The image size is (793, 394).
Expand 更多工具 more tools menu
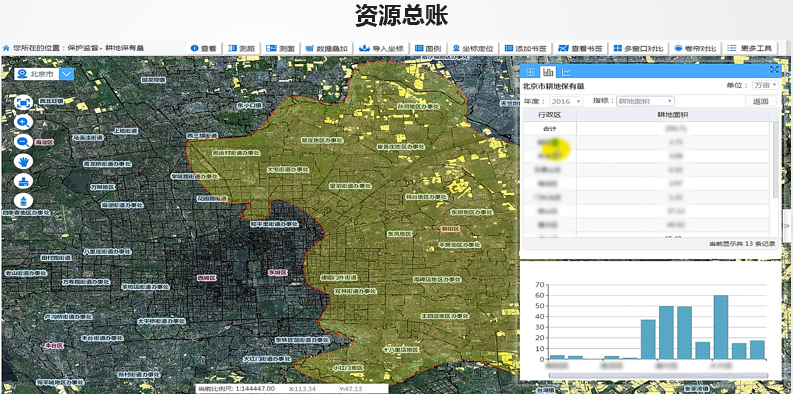coord(749,49)
